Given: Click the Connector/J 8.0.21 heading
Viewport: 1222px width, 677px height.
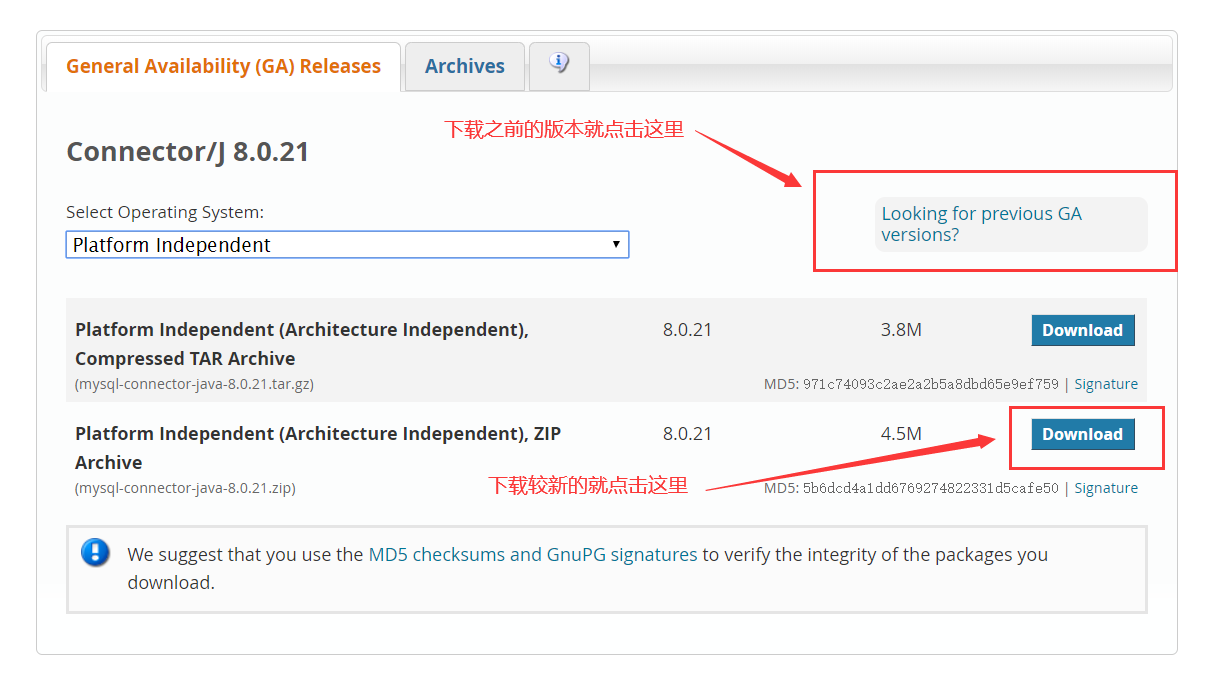Looking at the screenshot, I should (x=188, y=151).
